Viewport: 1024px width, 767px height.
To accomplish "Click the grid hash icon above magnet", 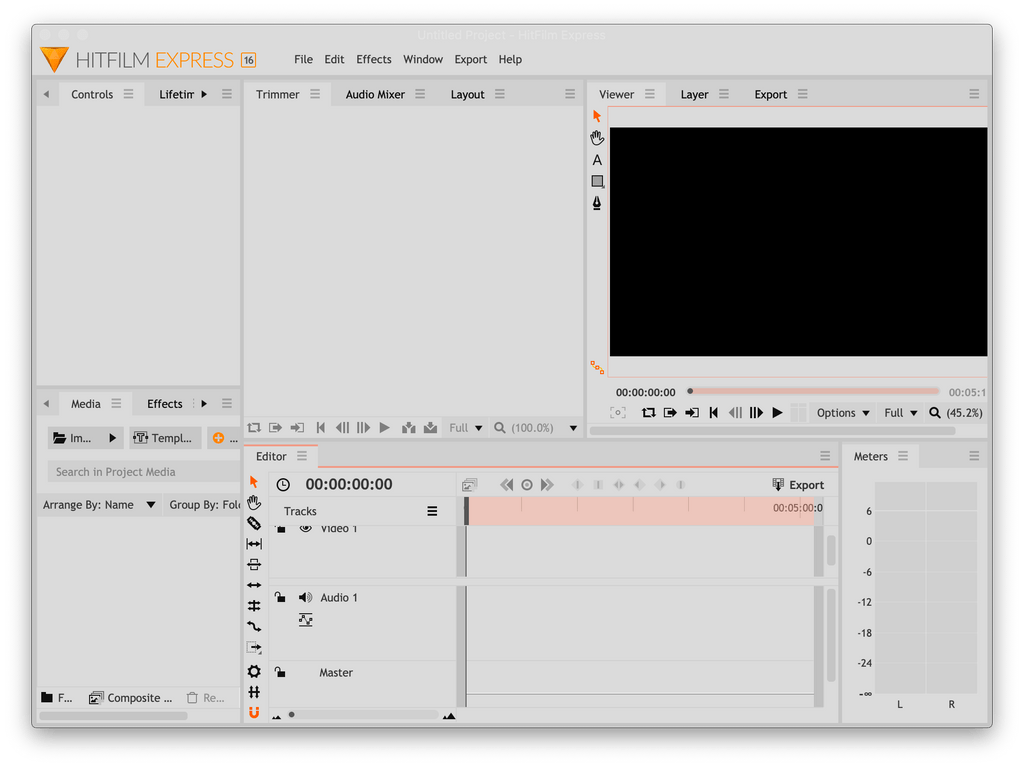I will (x=254, y=693).
